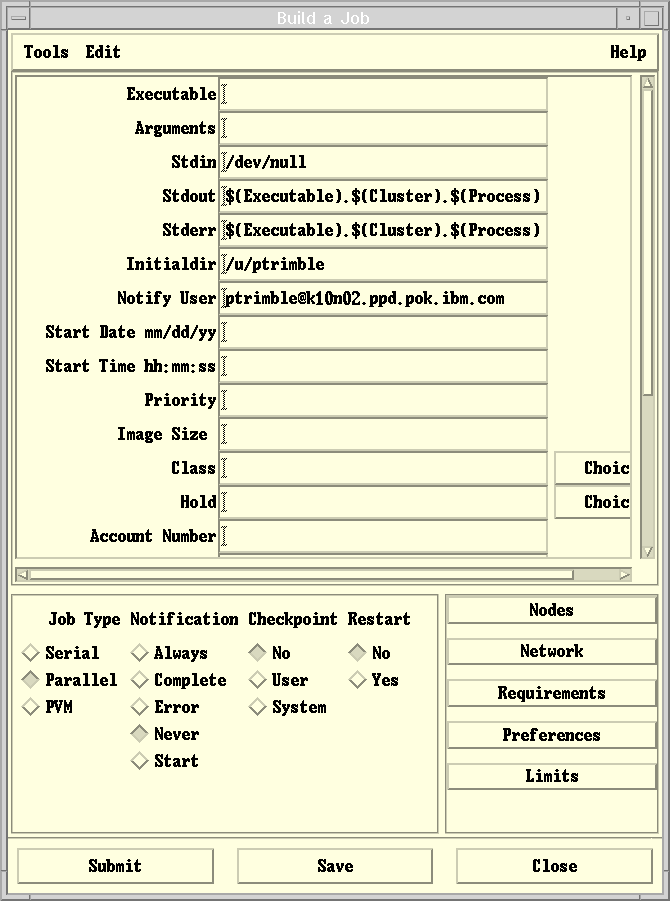Open the Network dialog button

tap(552, 651)
